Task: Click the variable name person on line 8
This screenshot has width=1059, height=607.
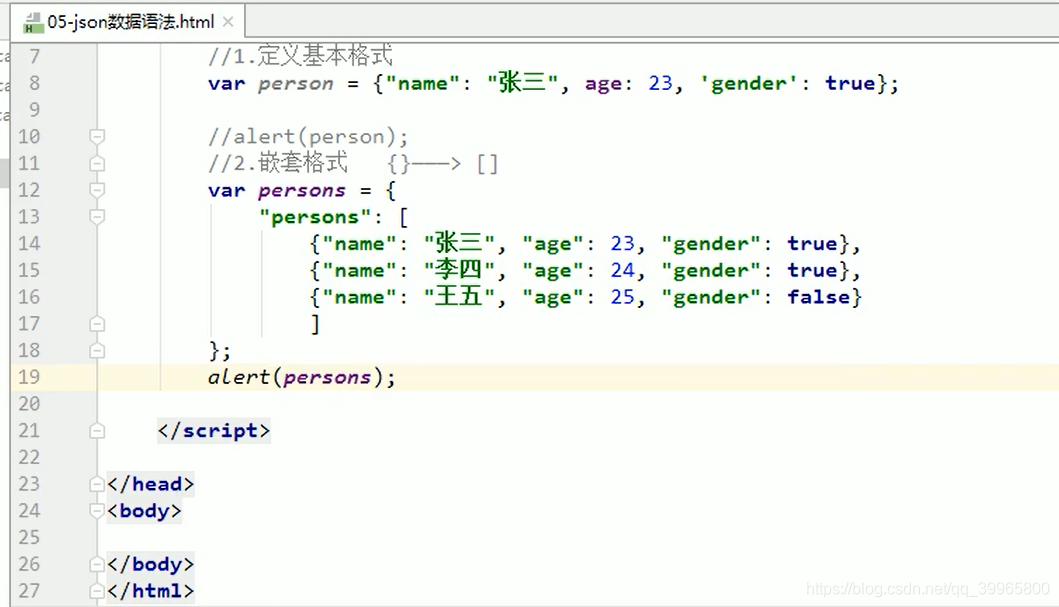Action: 296,84
